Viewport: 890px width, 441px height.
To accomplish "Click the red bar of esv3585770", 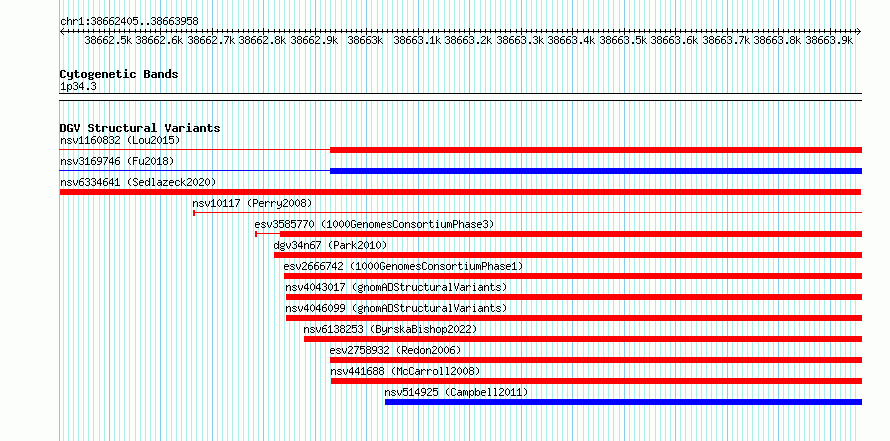I will (x=571, y=234).
